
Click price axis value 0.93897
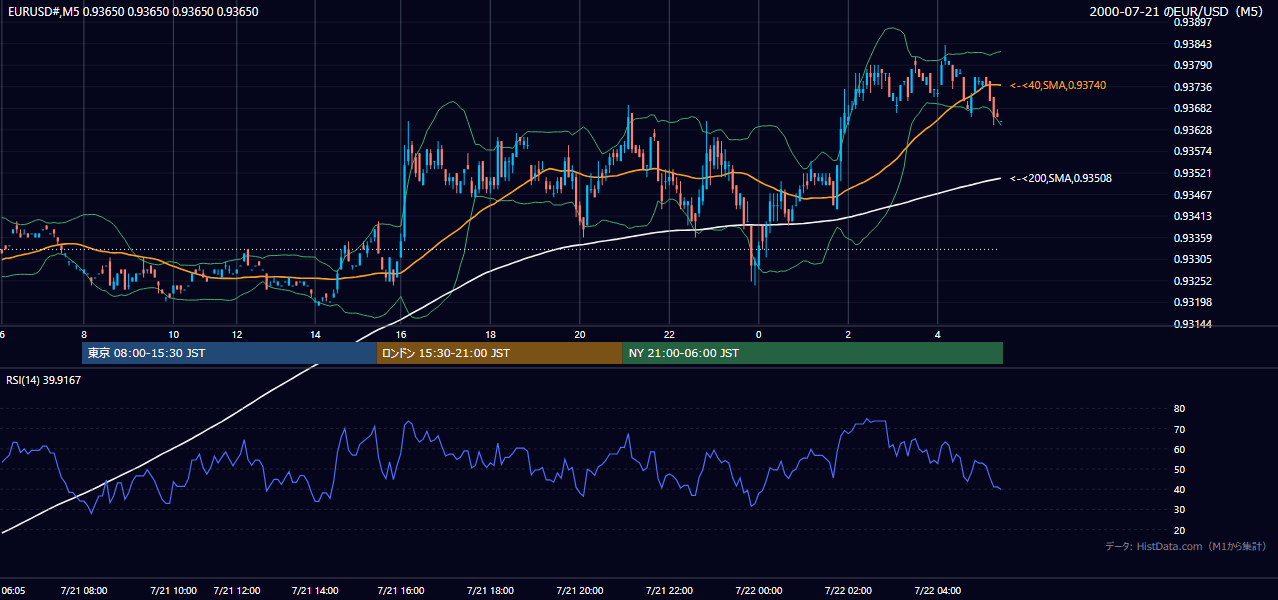coord(1193,22)
